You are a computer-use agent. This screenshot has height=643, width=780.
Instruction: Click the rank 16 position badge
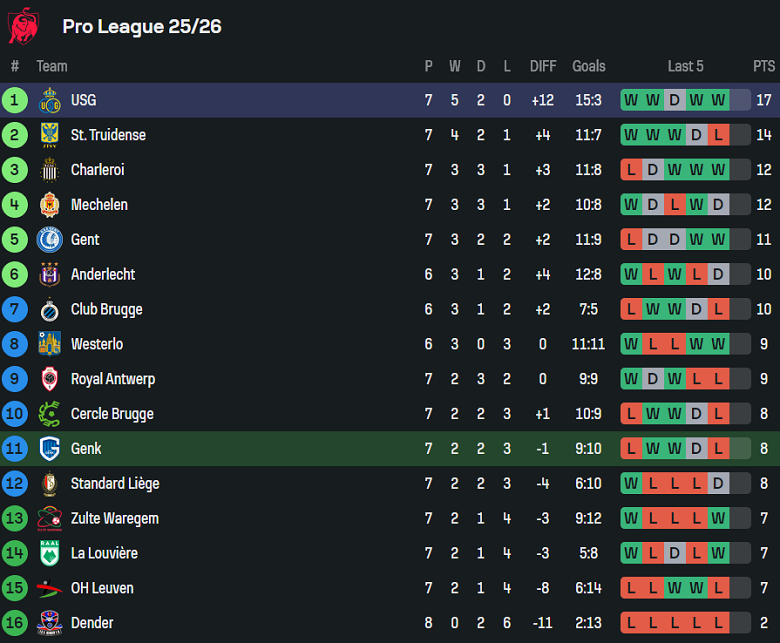pos(15,623)
